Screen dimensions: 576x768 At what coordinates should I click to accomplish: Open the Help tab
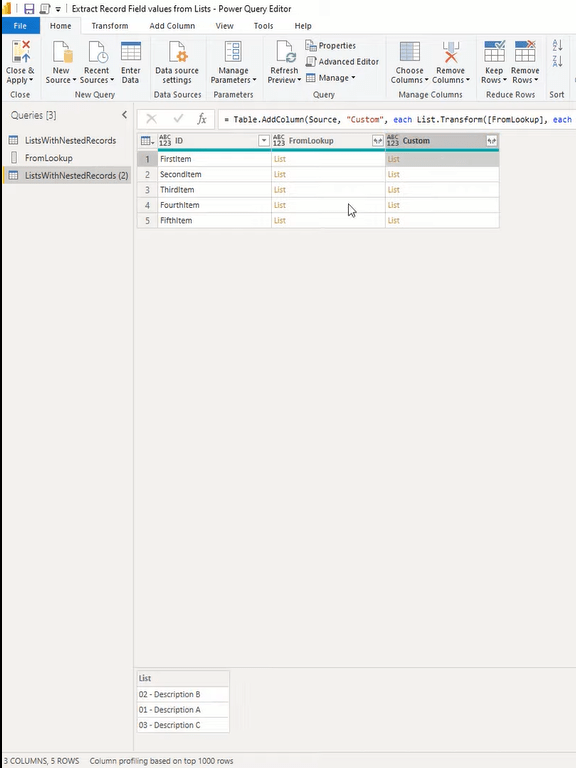coord(303,26)
